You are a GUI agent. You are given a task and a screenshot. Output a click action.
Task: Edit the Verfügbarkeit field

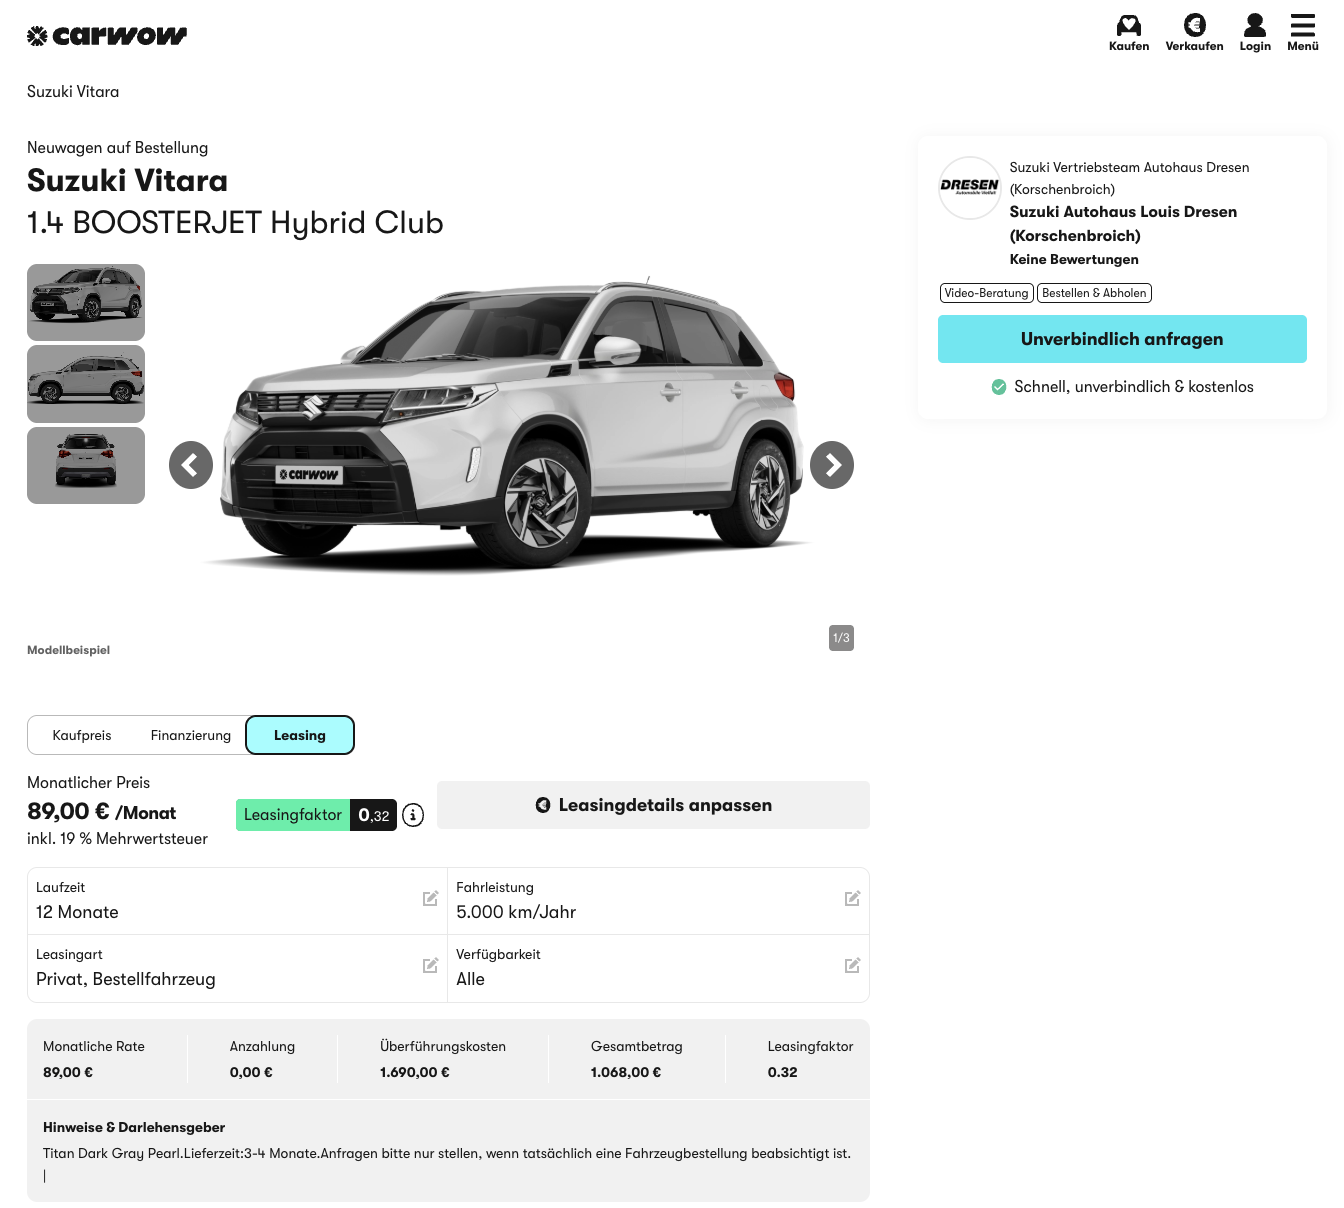852,966
